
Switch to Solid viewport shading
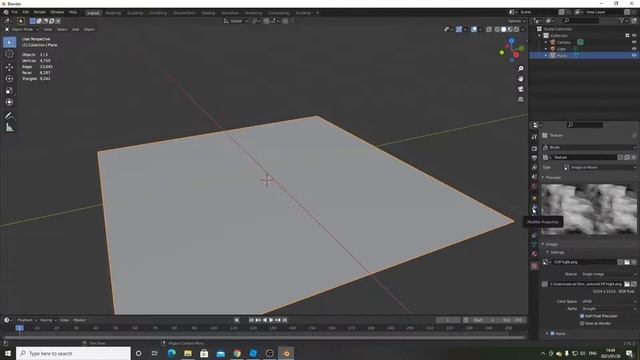click(x=504, y=29)
